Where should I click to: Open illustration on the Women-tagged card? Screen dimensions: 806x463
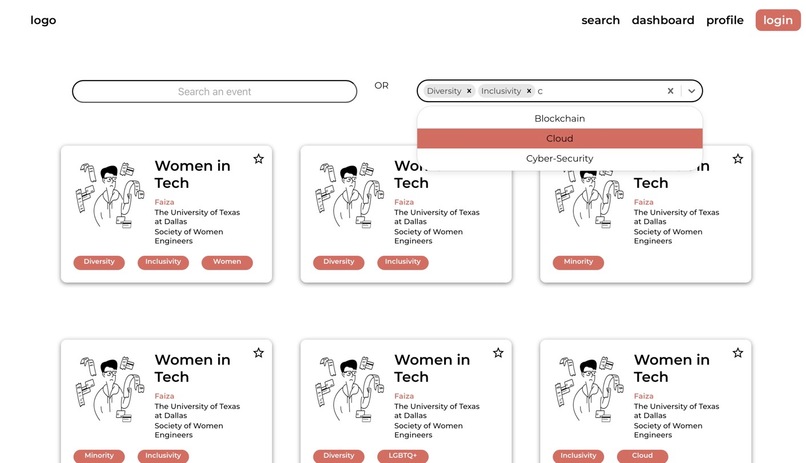click(x=110, y=195)
